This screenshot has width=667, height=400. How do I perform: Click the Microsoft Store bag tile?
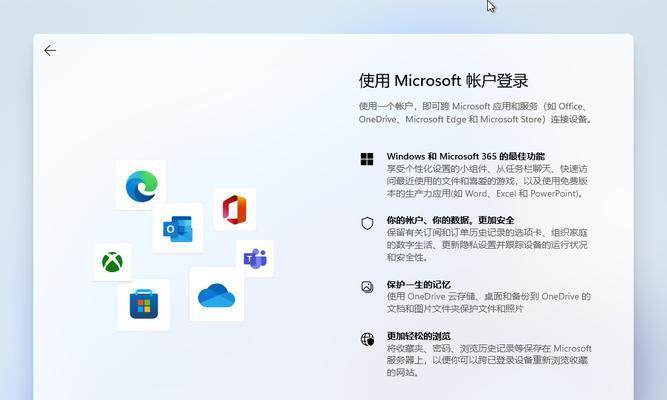point(144,305)
